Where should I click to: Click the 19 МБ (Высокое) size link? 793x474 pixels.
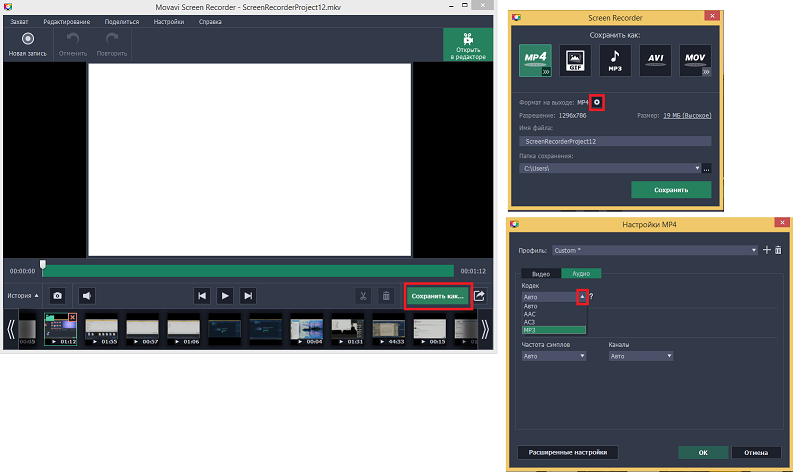click(687, 115)
